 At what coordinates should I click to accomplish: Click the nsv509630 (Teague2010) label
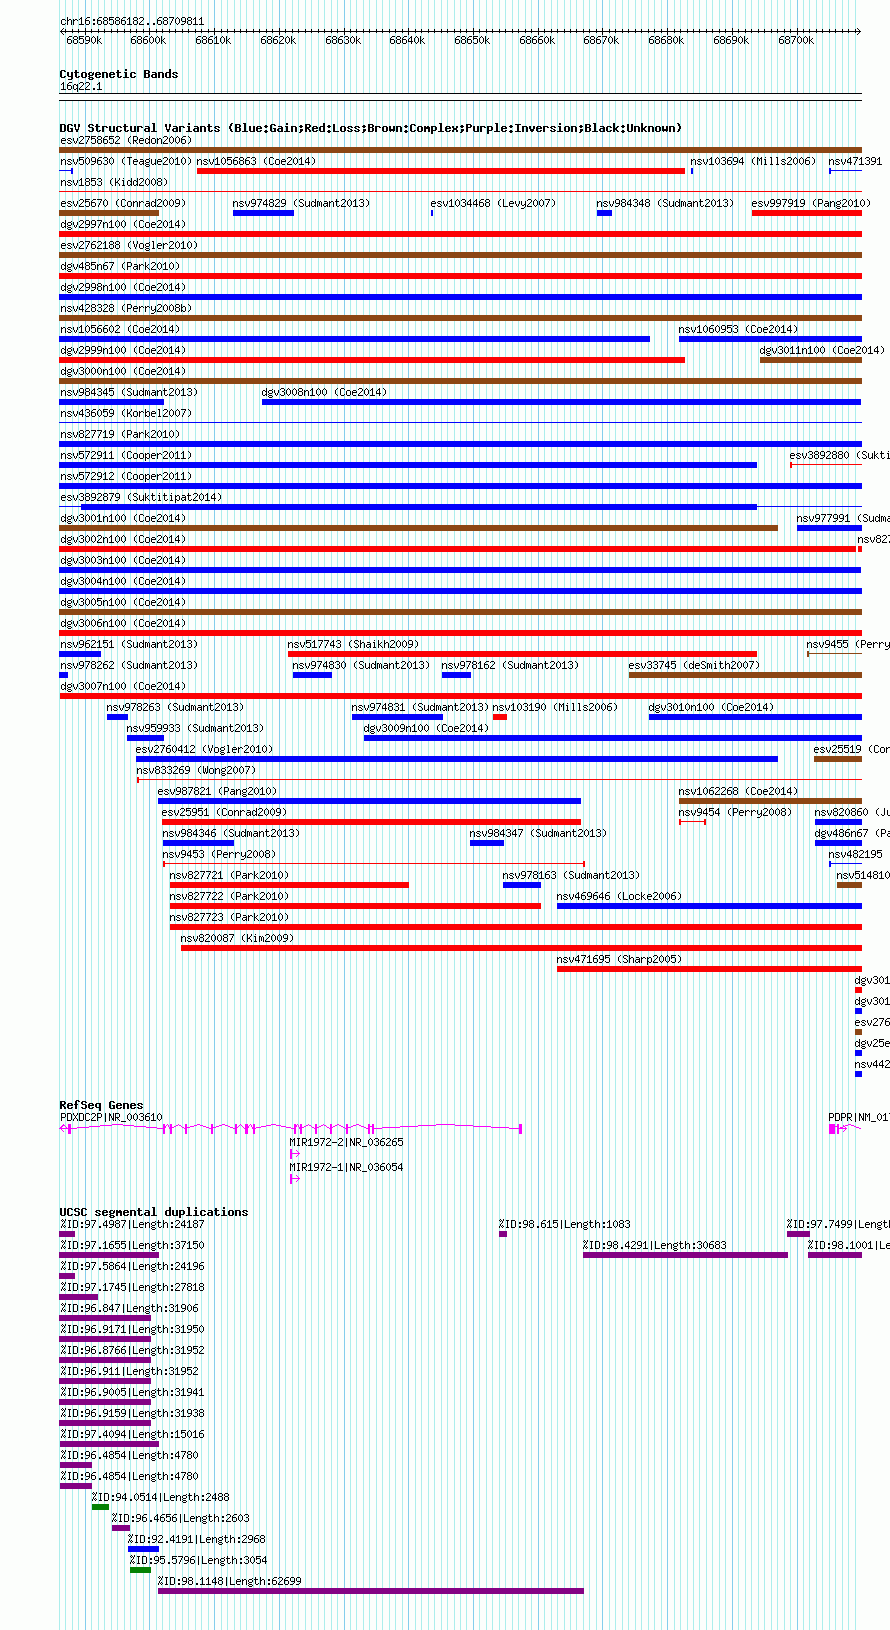click(126, 161)
